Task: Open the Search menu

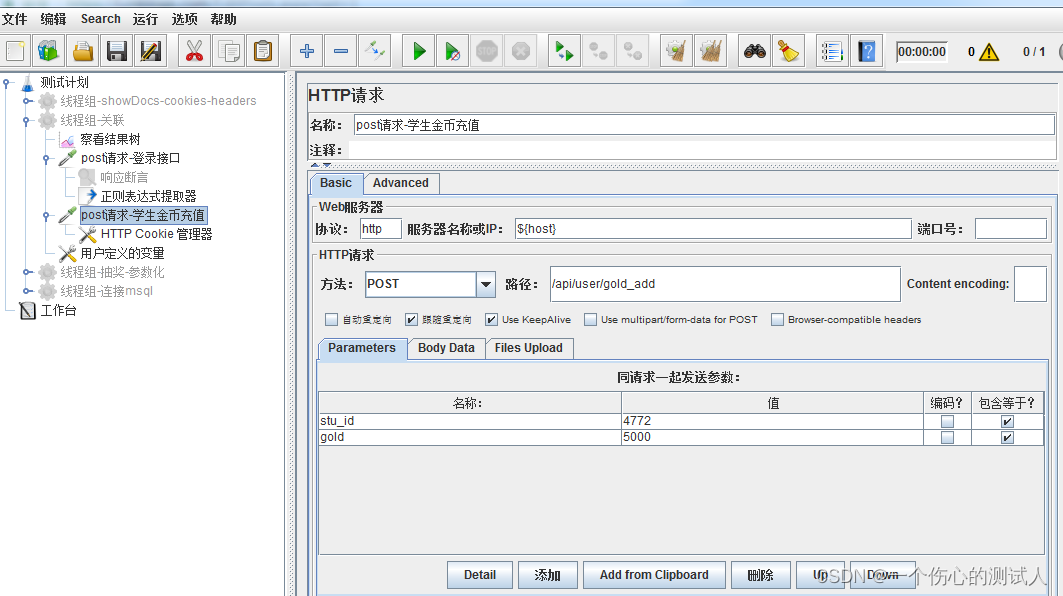Action: pos(100,19)
